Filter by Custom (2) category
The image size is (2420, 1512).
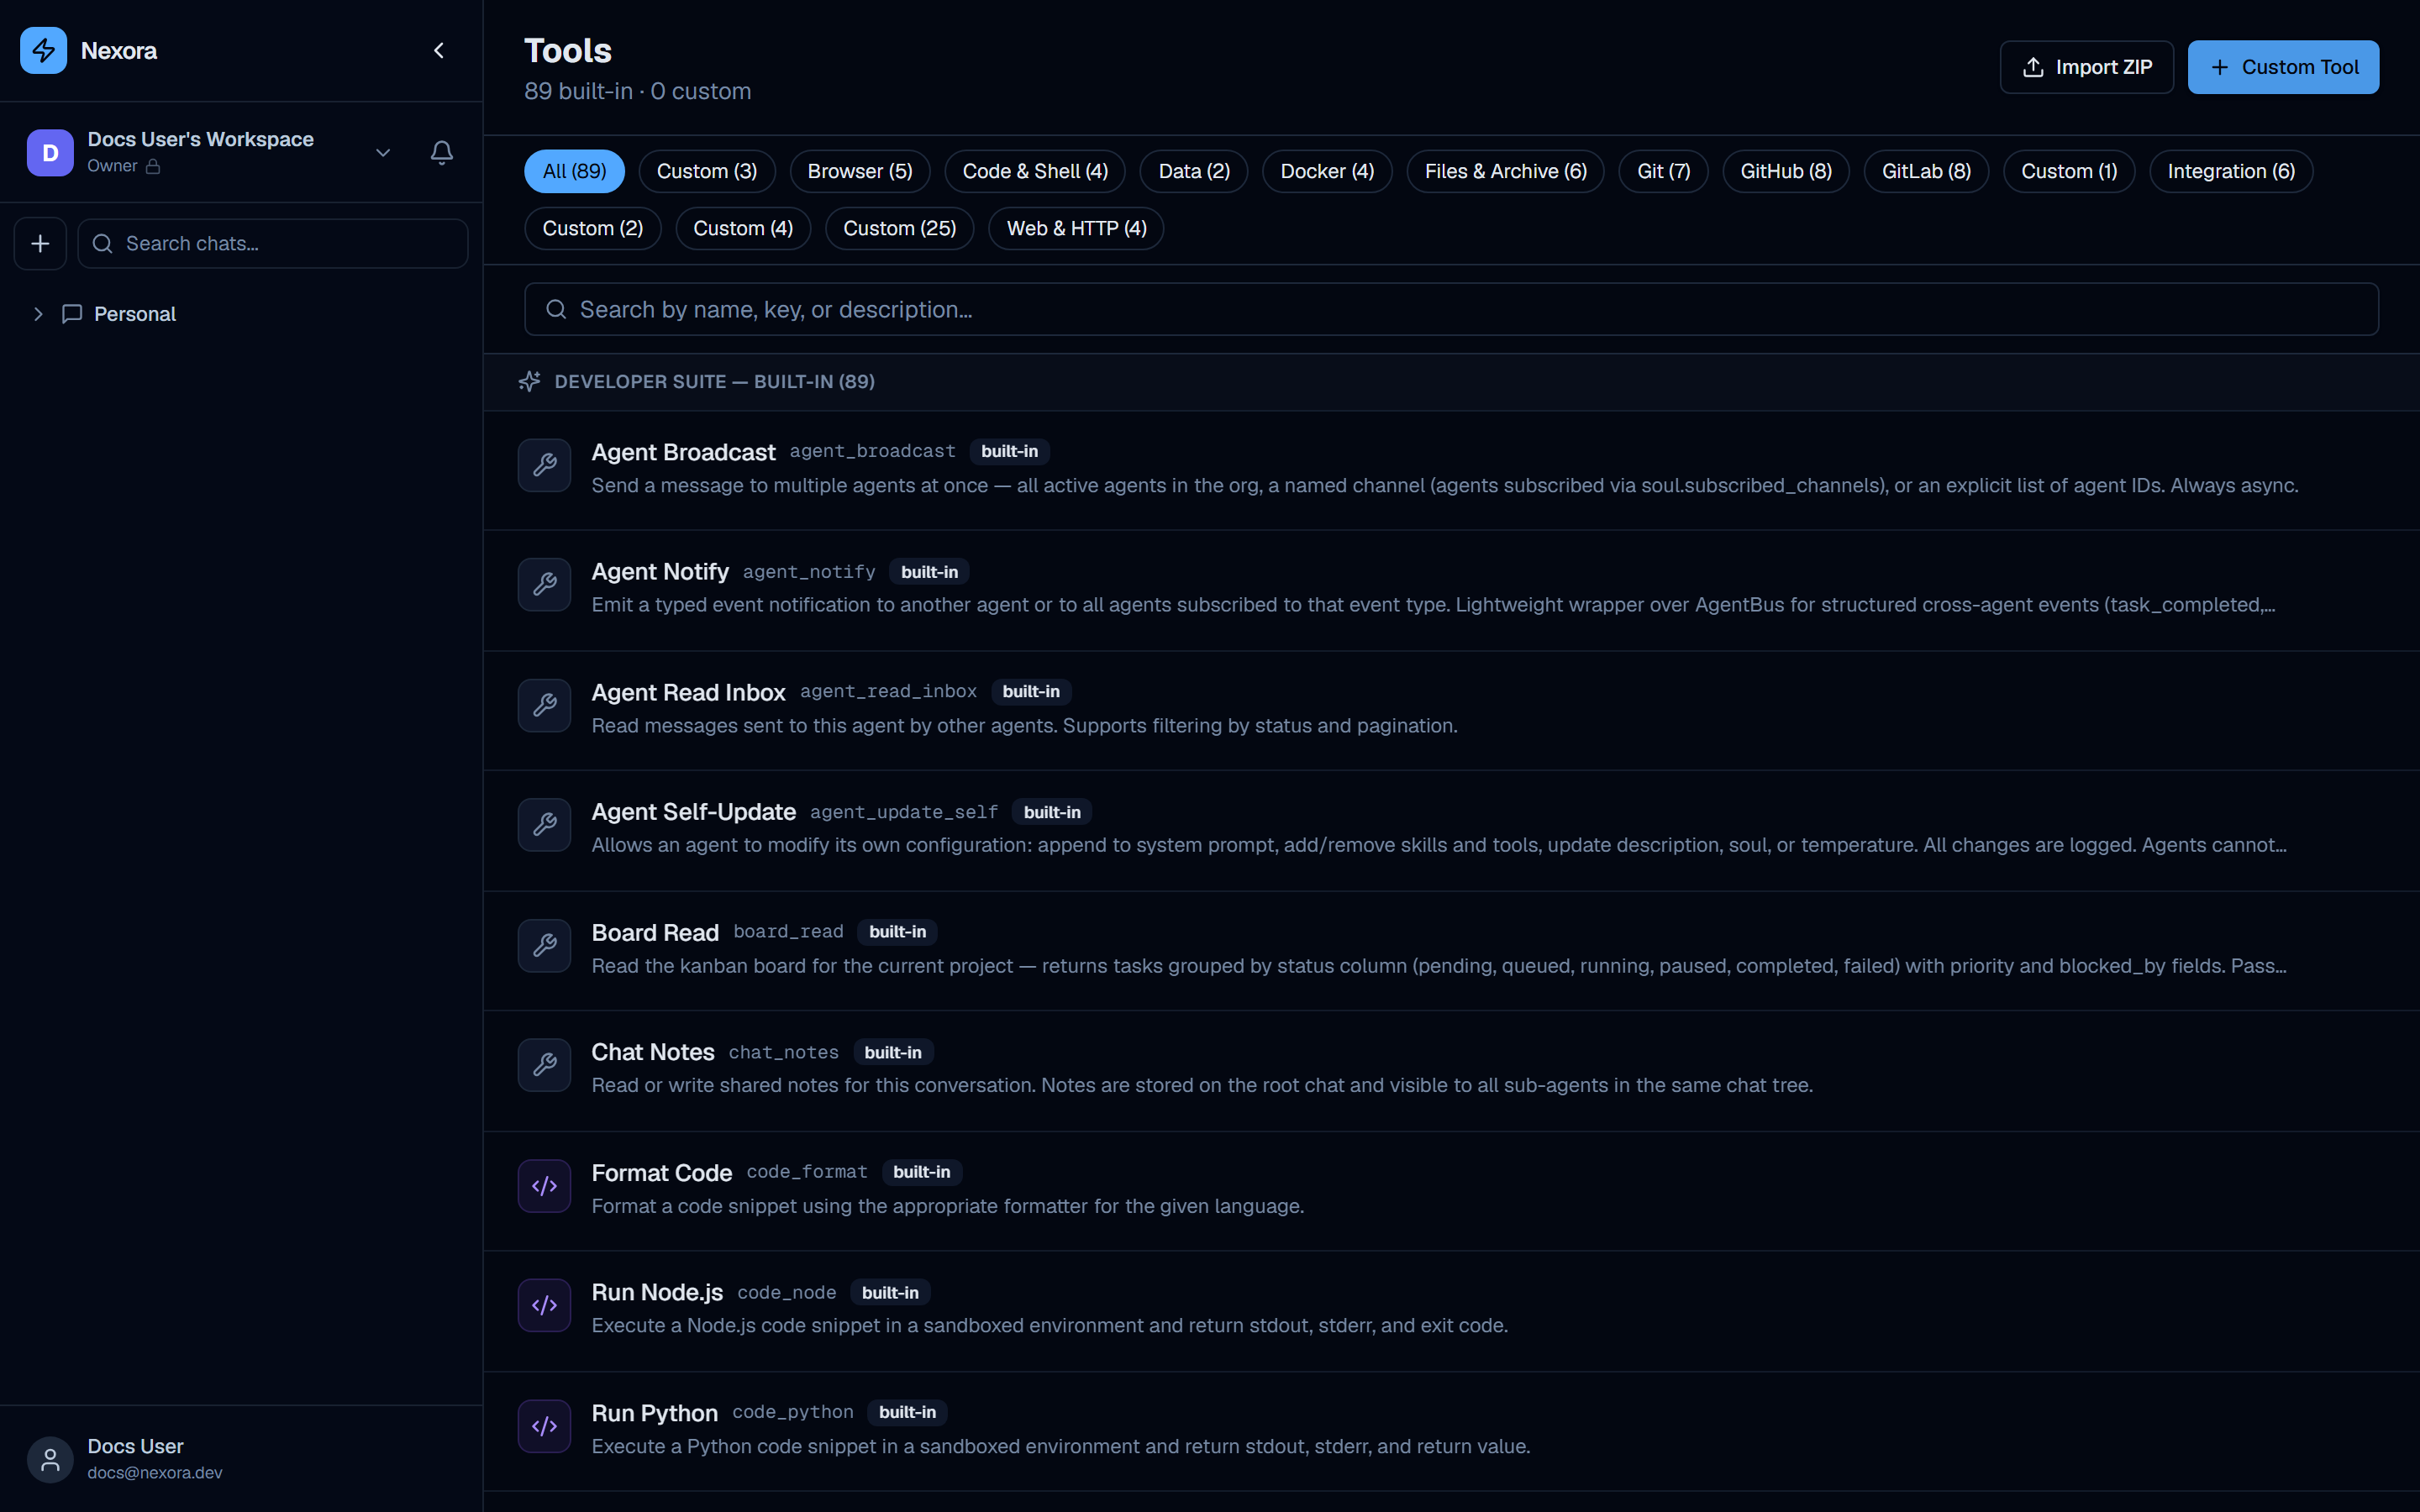point(592,228)
